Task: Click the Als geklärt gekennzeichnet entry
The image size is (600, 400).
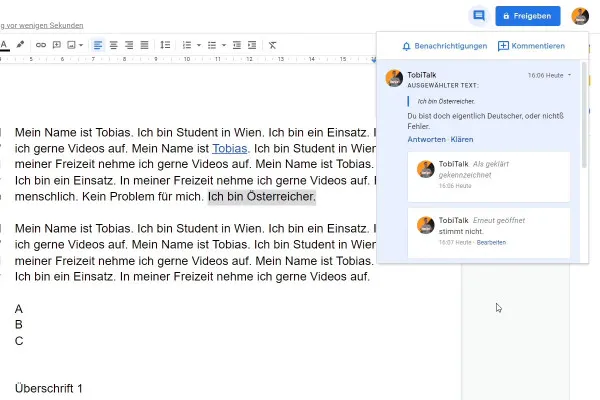Action: pyautogui.click(x=489, y=176)
